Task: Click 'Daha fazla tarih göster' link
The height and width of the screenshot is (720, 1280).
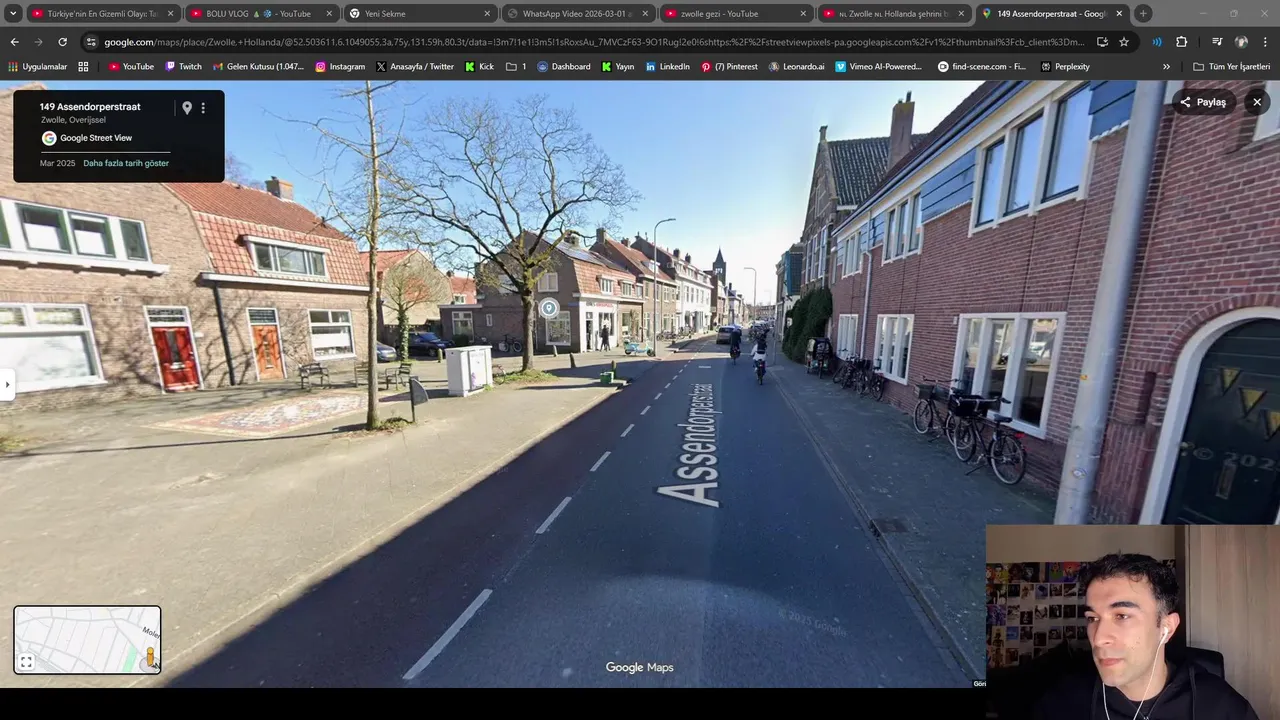Action: point(126,163)
